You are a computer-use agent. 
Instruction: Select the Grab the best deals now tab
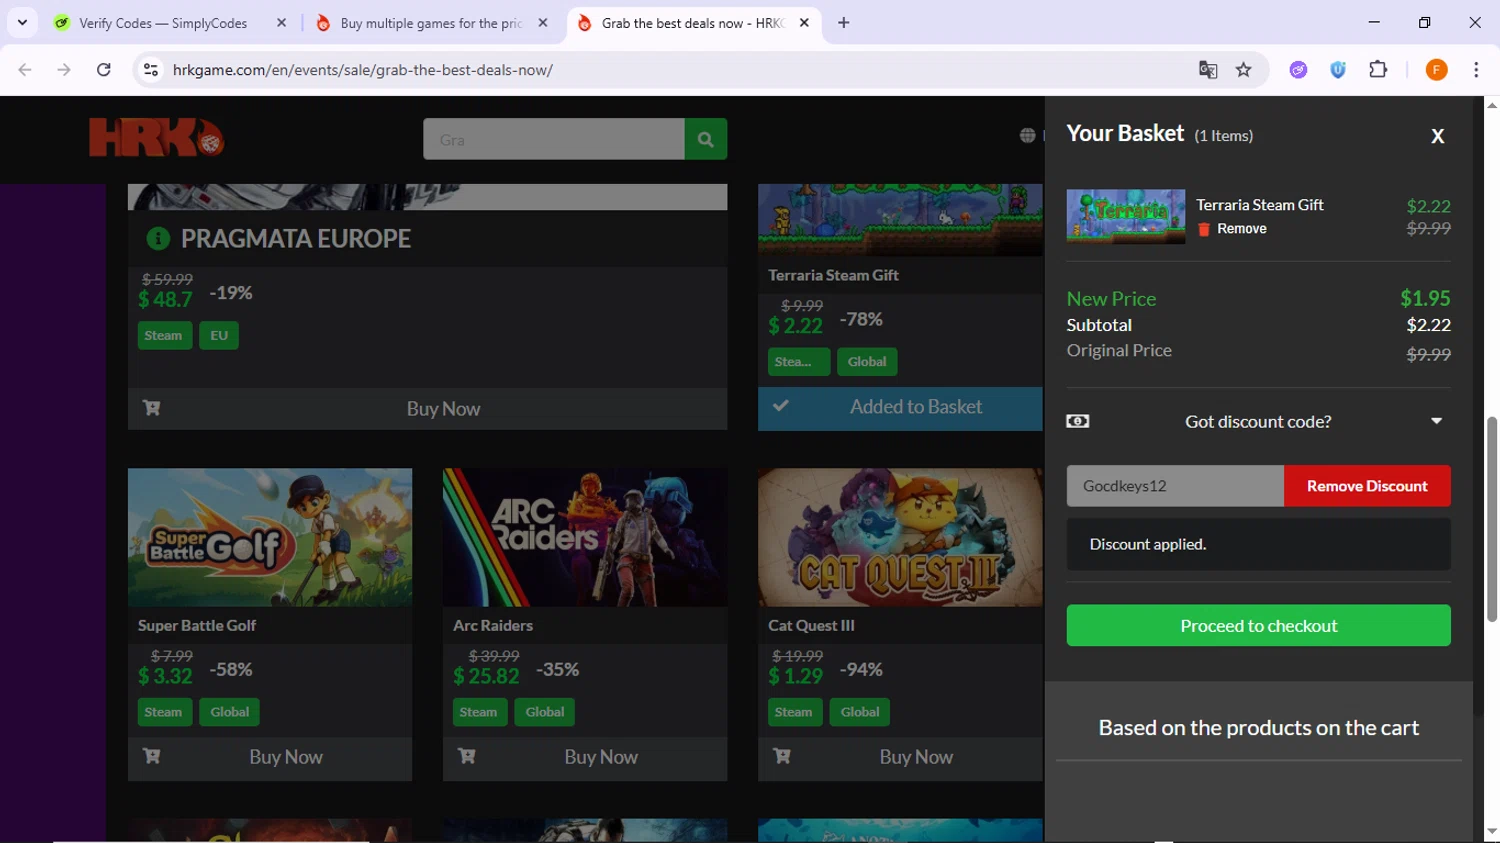pos(694,23)
